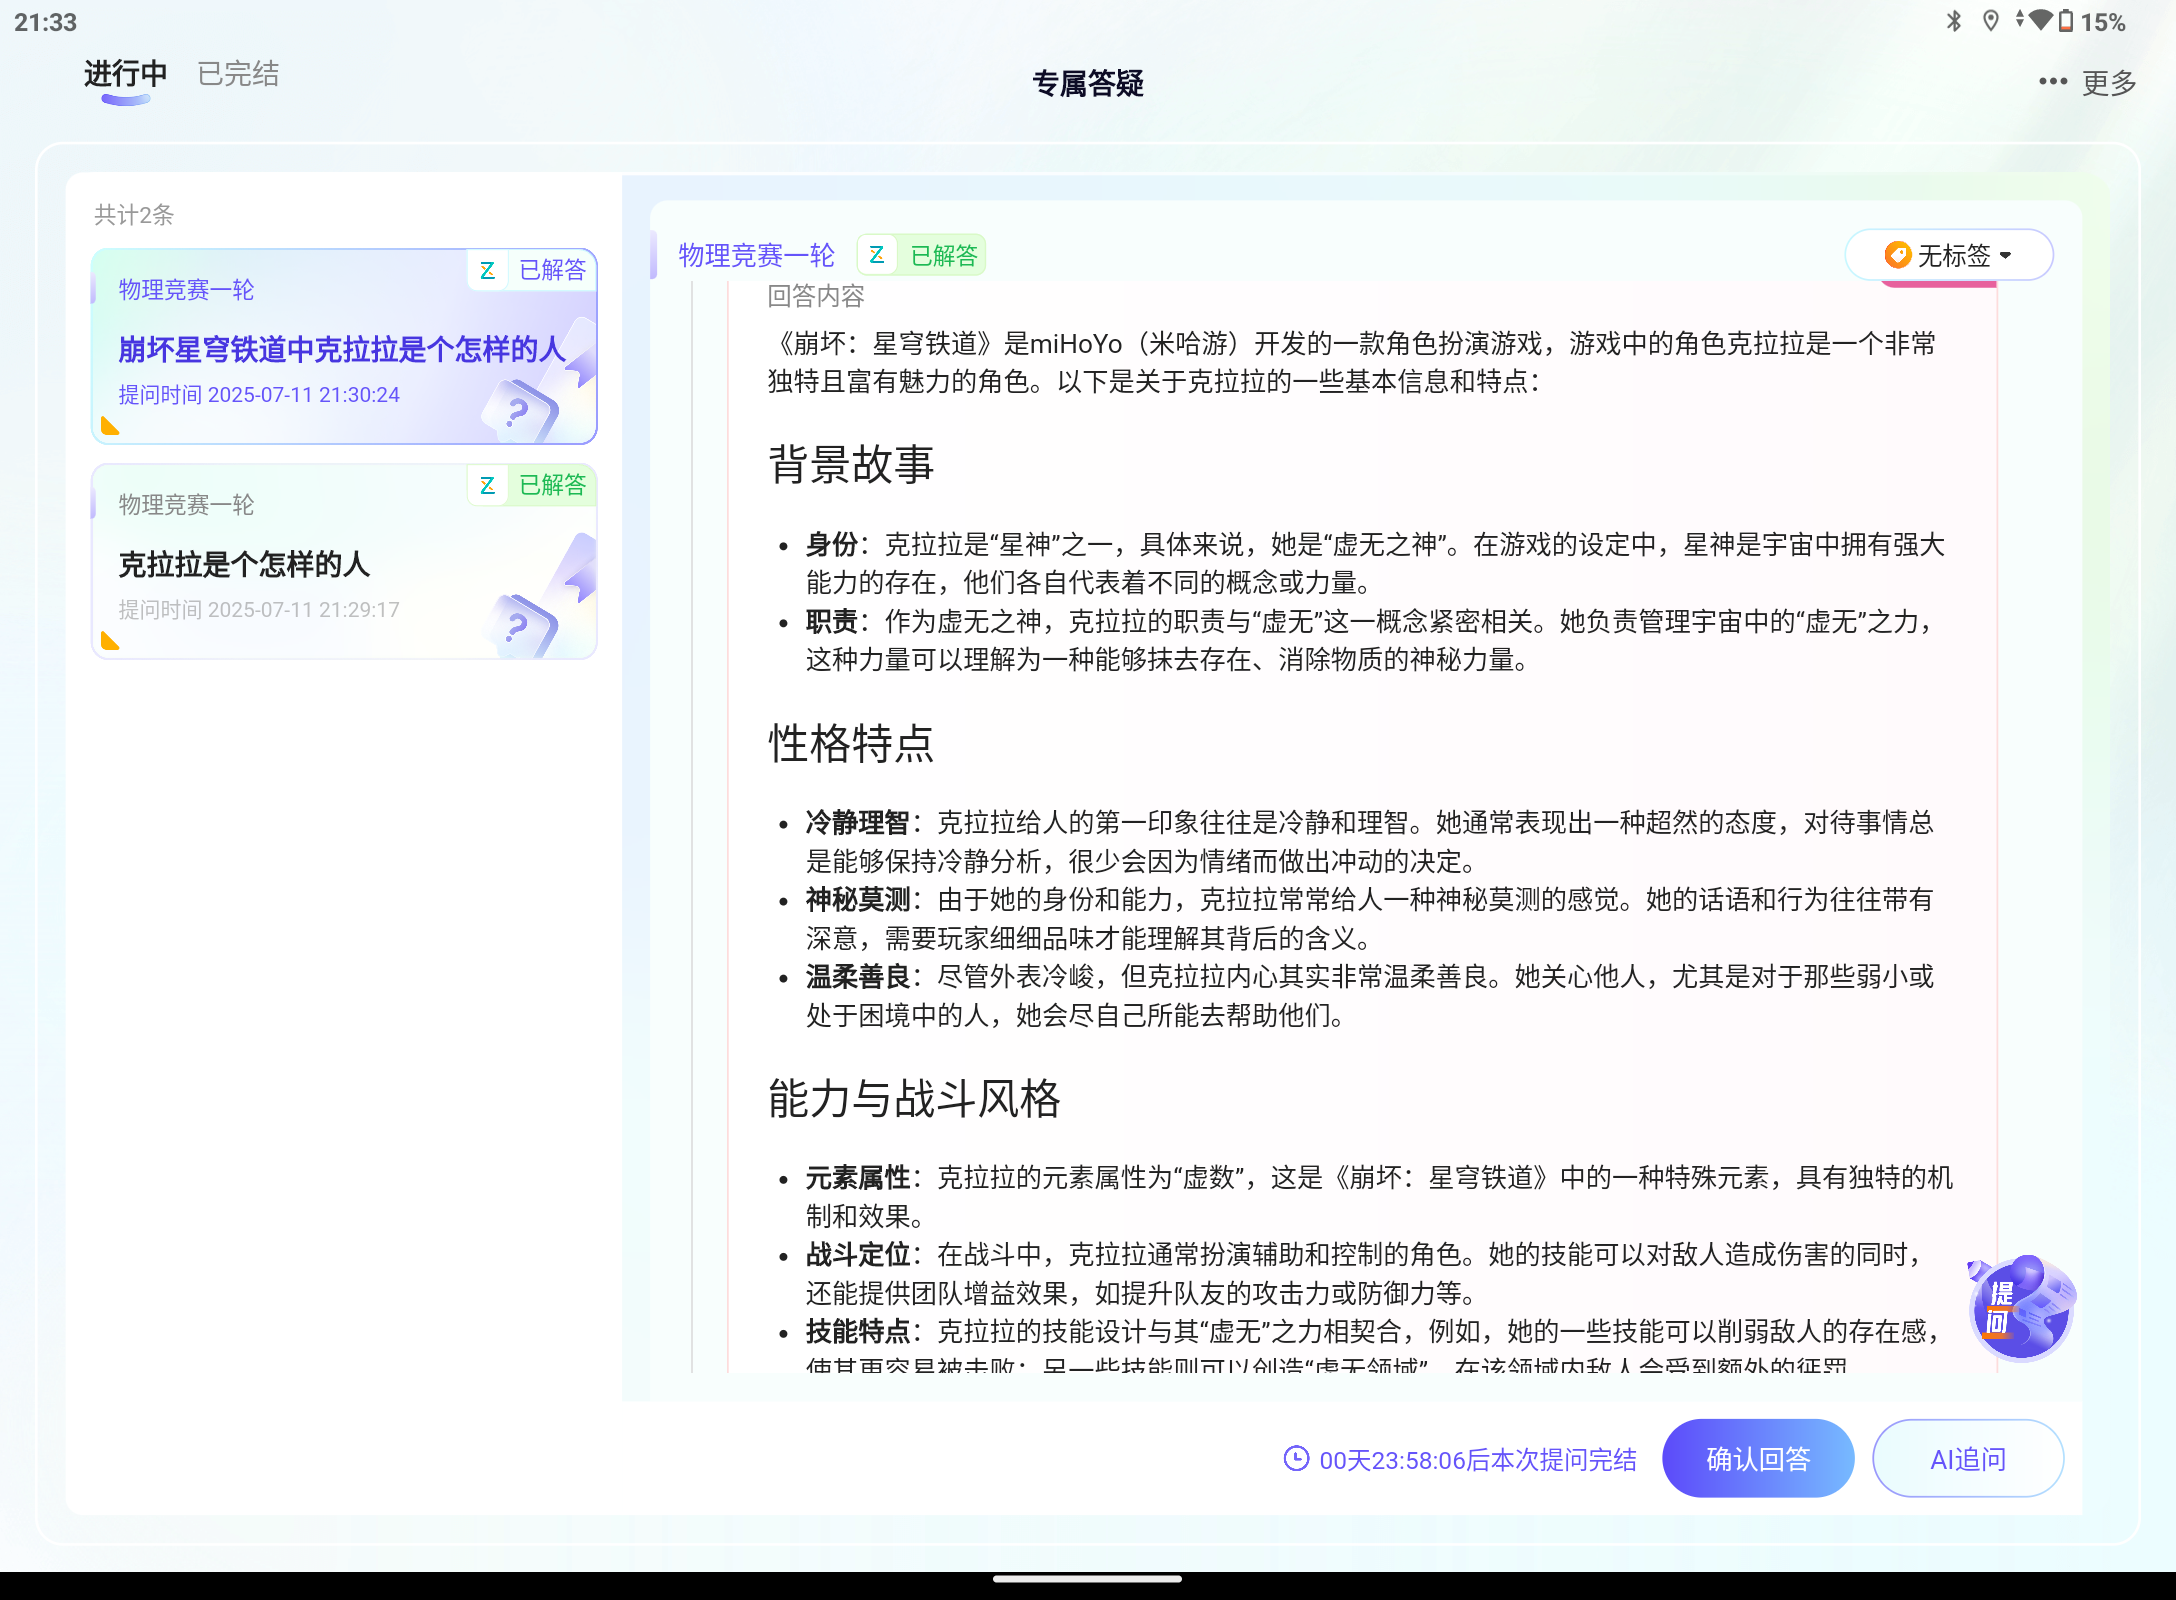Click the 提问时间 2025-07-11 21:29:17 text

259,610
